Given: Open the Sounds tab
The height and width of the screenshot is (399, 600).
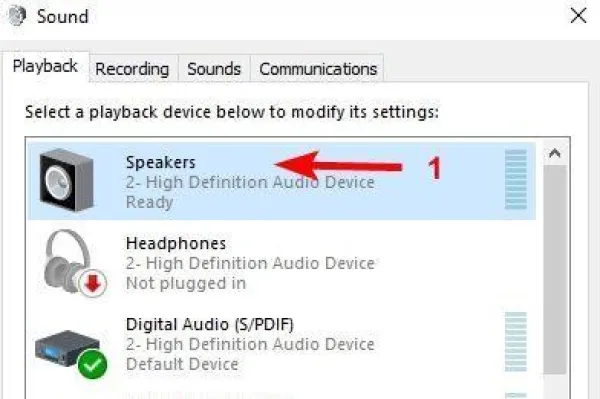Looking at the screenshot, I should tap(214, 69).
